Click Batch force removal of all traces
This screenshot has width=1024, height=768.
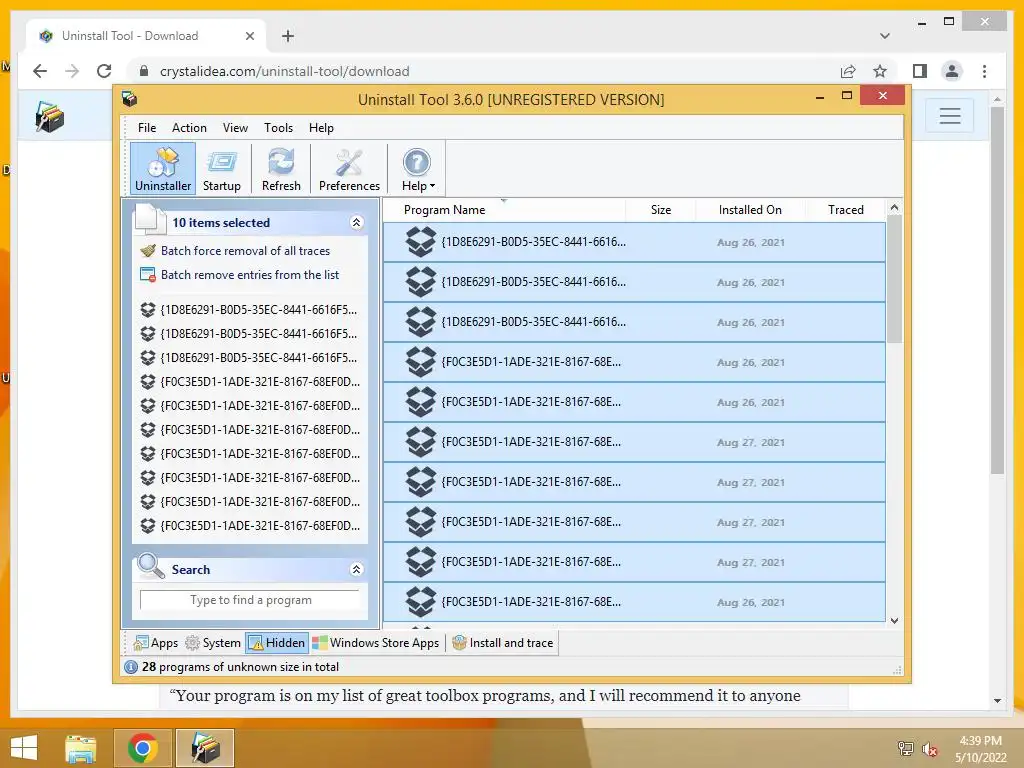coord(246,251)
